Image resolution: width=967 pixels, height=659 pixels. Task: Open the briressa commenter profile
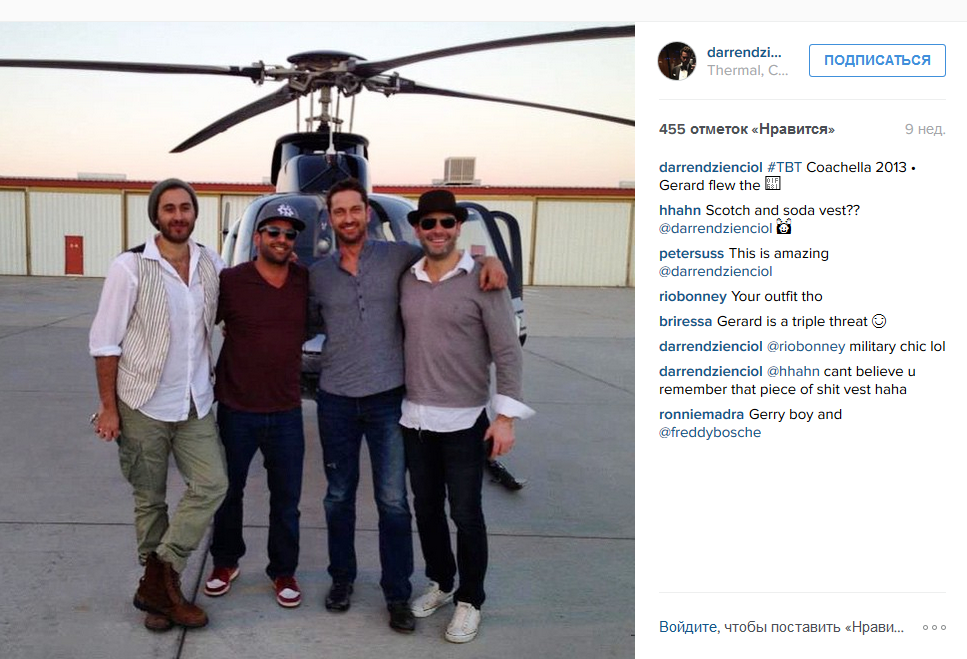coord(685,321)
